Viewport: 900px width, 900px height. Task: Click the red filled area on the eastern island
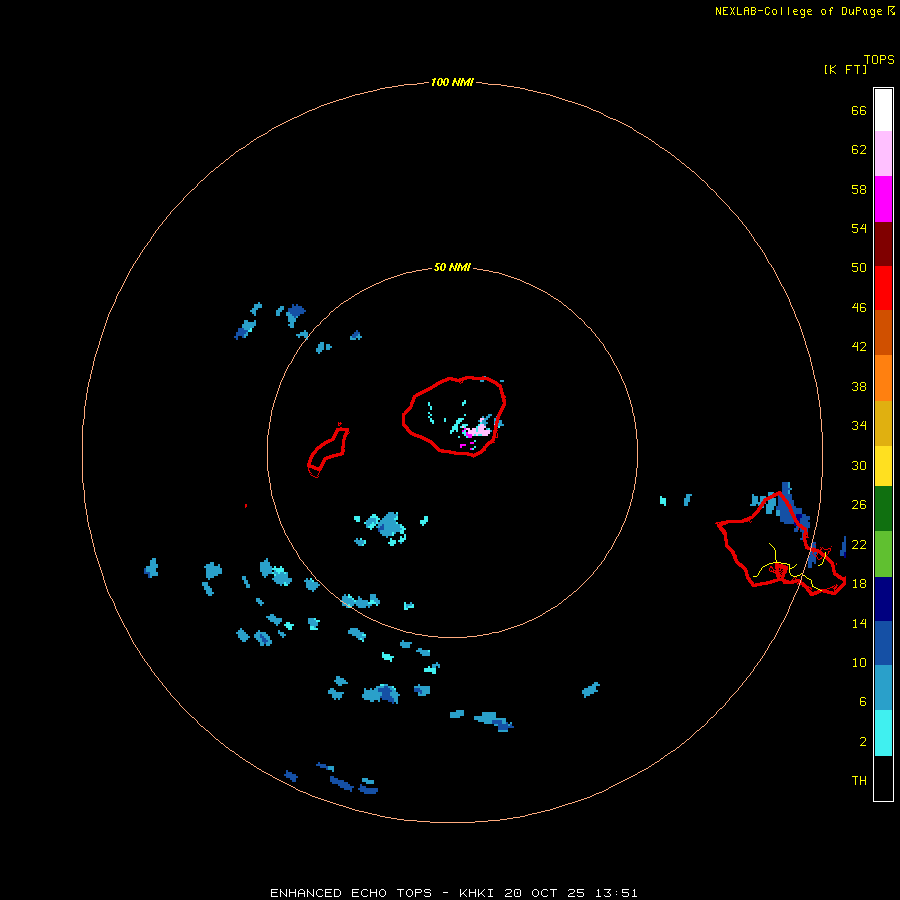(781, 570)
